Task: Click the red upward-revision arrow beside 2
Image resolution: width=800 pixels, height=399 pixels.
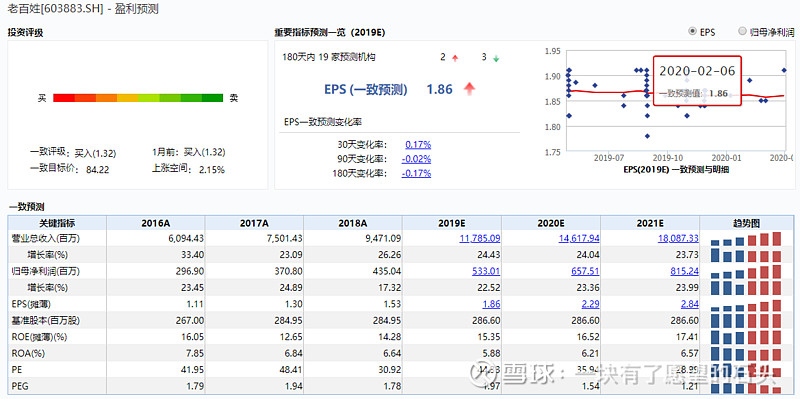Action: coord(455,58)
